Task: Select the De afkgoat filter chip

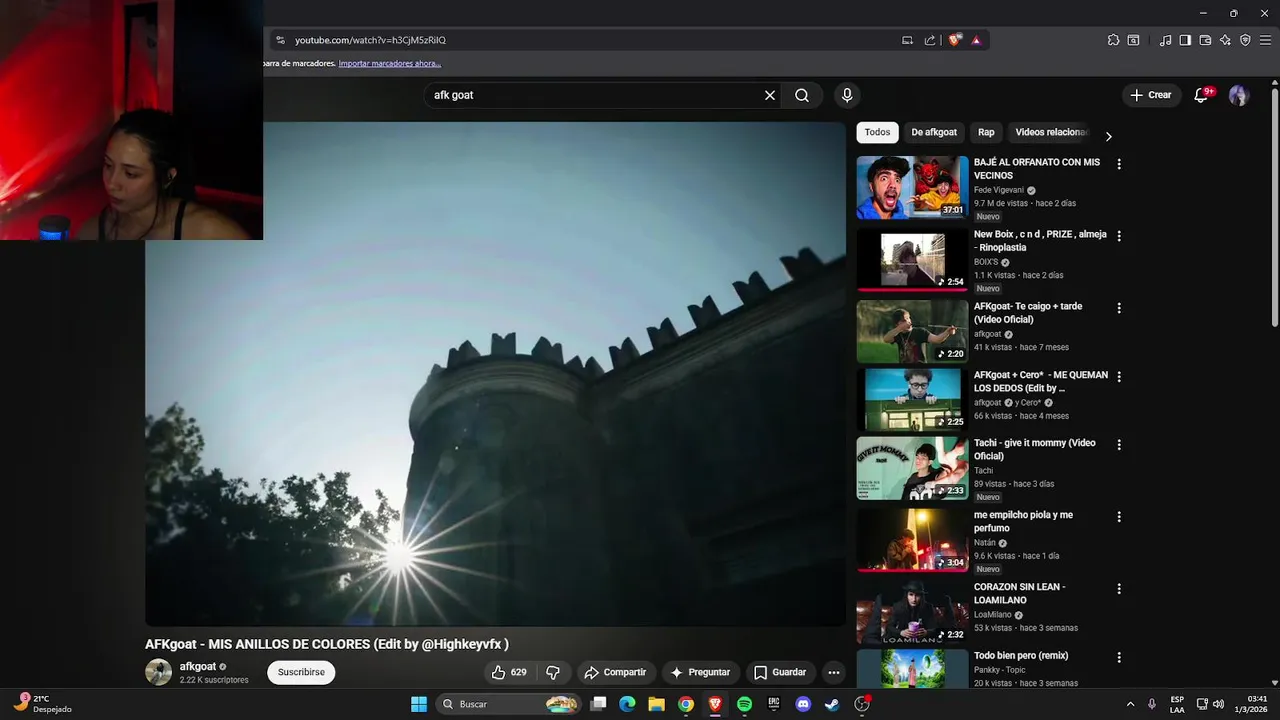Action: pyautogui.click(x=934, y=132)
